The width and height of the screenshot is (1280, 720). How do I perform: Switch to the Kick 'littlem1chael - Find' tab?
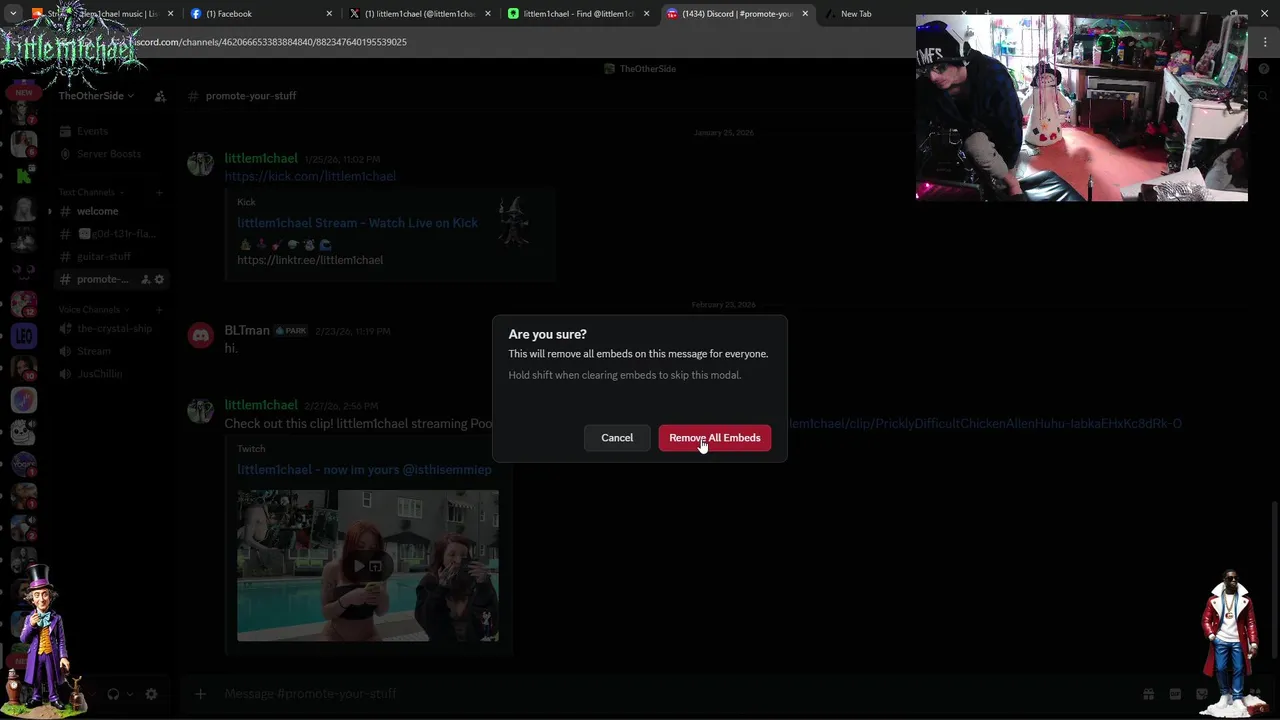(x=578, y=14)
